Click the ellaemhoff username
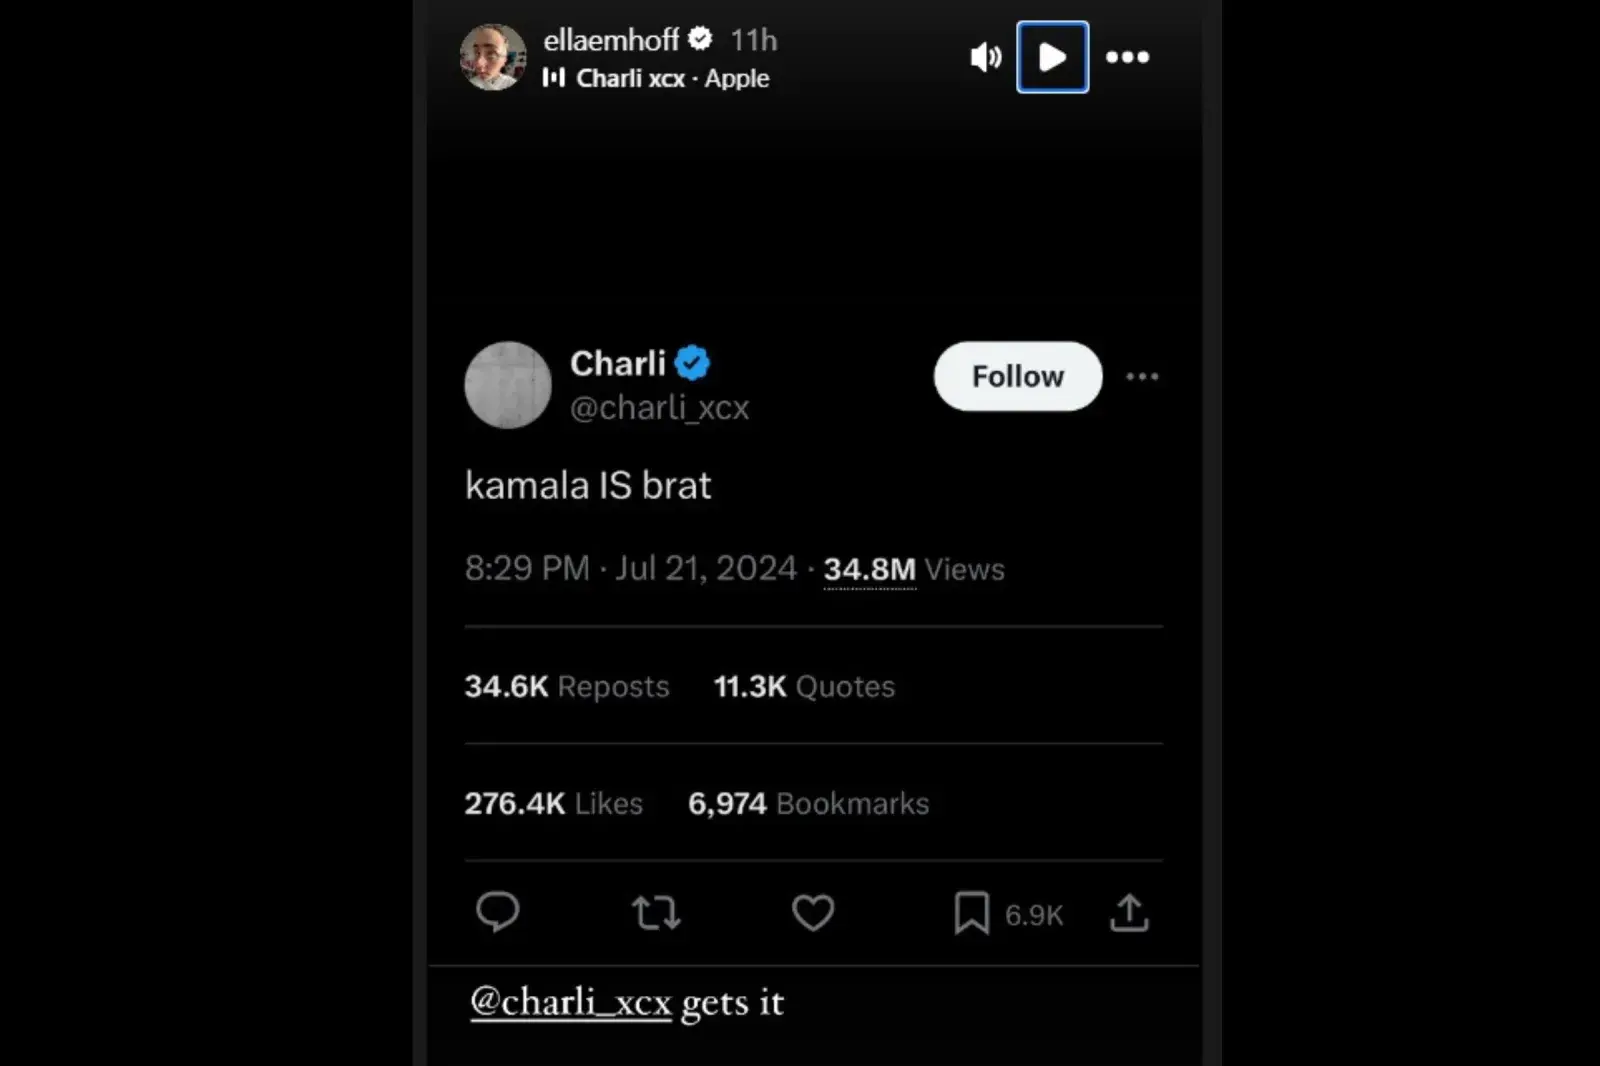 (611, 40)
